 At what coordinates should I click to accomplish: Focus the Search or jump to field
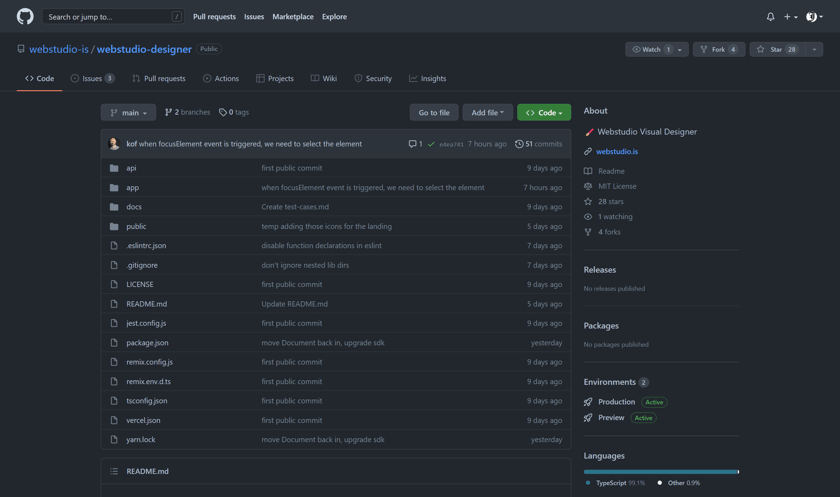click(113, 17)
